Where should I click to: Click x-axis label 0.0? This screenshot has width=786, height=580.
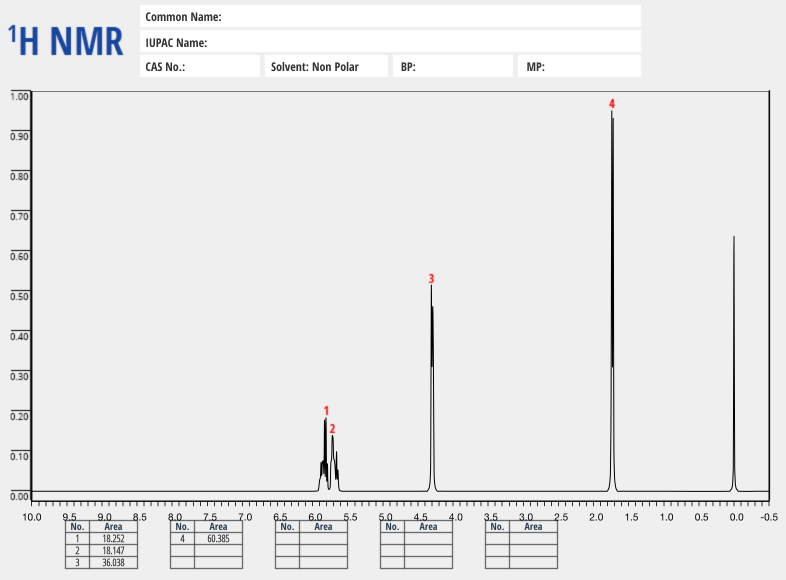pos(737,517)
